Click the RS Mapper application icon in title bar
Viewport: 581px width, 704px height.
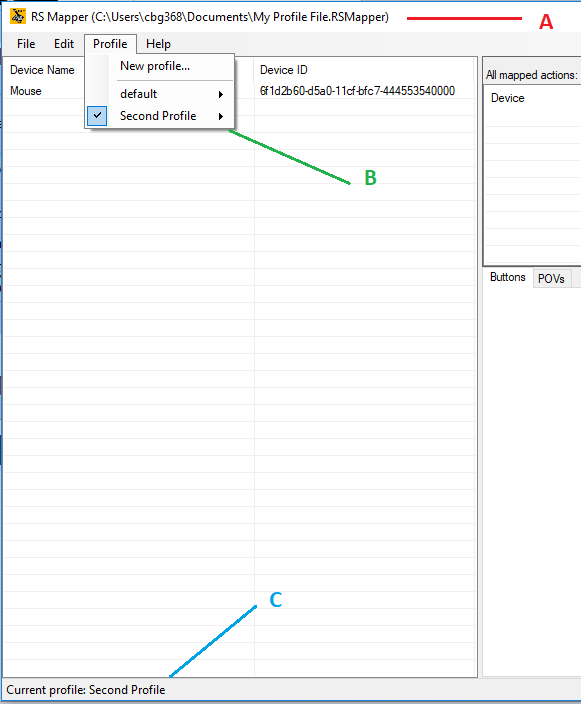pos(18,16)
